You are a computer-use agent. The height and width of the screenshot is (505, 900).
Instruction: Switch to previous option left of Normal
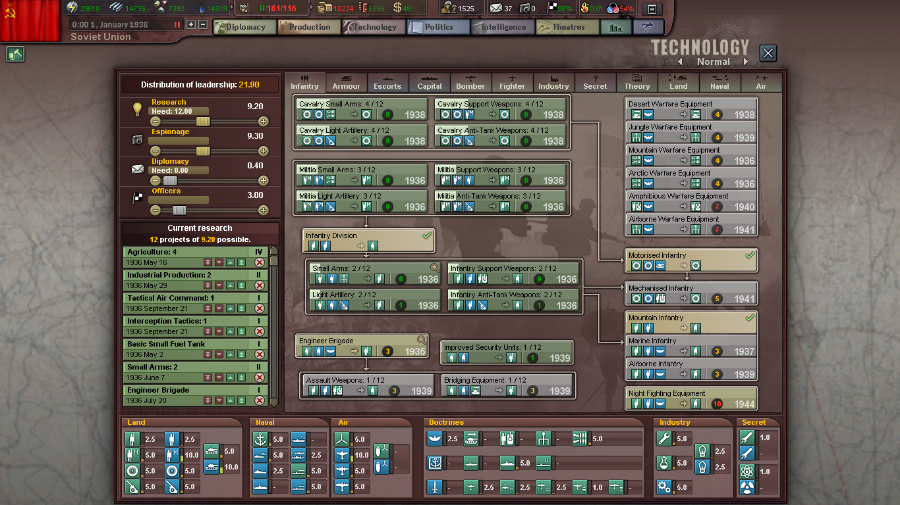click(x=680, y=62)
